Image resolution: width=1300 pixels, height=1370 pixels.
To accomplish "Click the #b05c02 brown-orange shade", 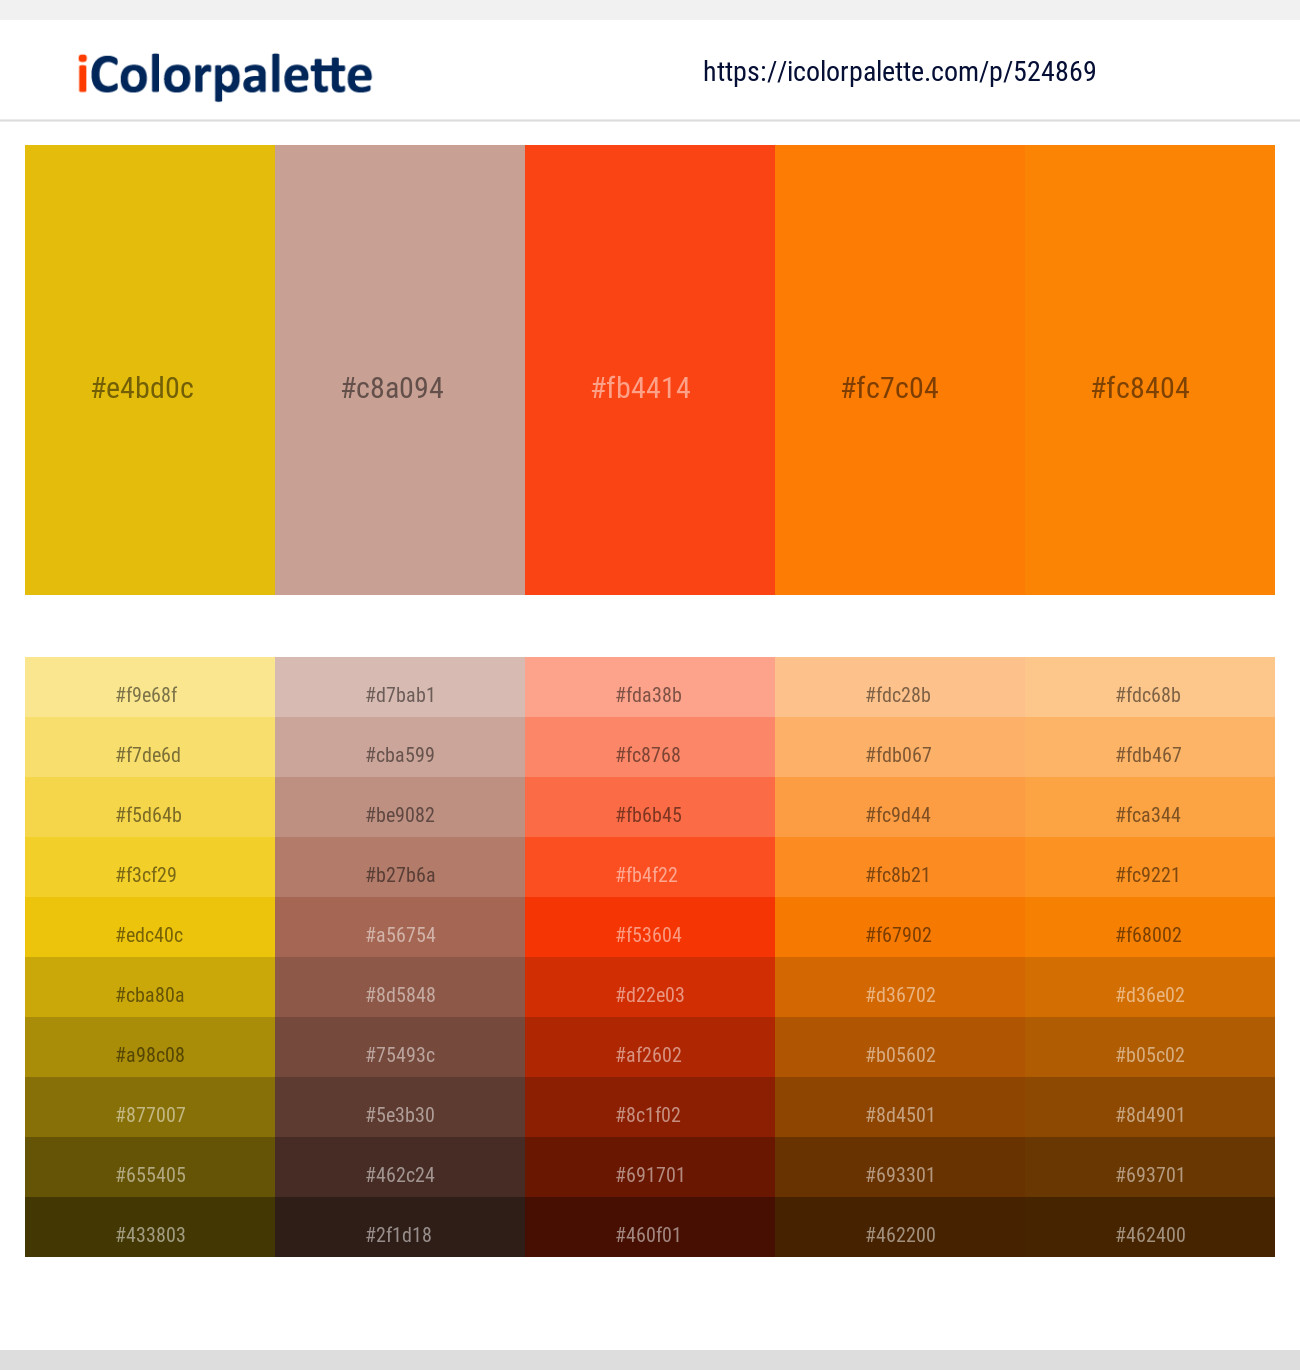I will (x=1150, y=1047).
